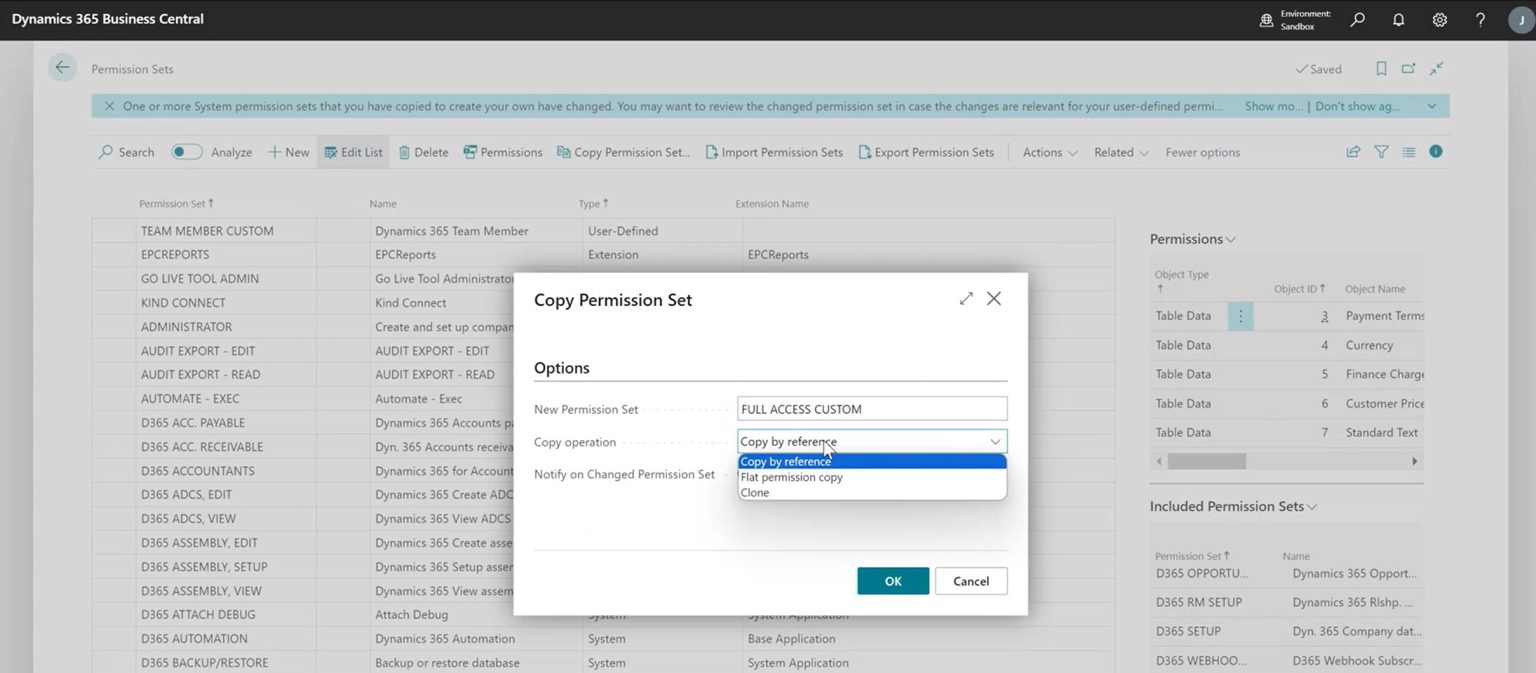Image resolution: width=1536 pixels, height=673 pixels.
Task: Click the Share icon above the list
Action: 1353,151
